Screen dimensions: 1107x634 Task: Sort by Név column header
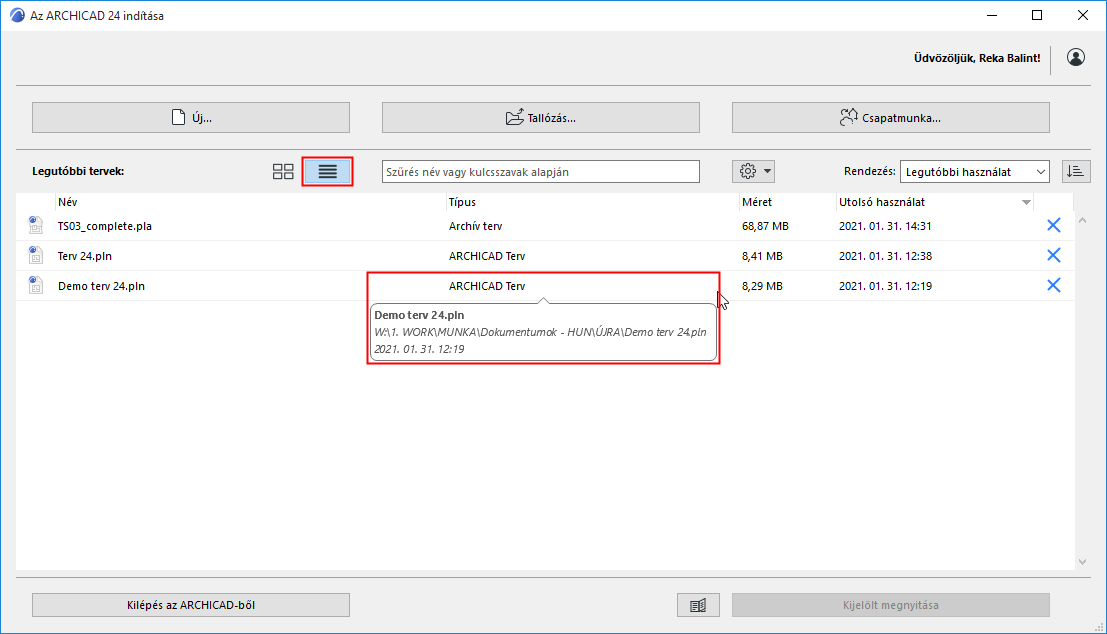(68, 202)
